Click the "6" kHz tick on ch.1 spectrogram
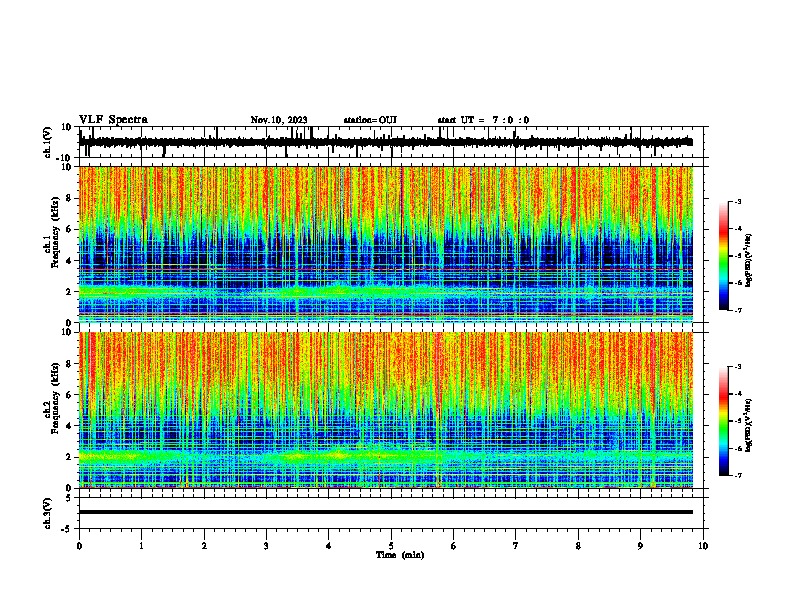Screen dimensions: 792x612 (69, 229)
